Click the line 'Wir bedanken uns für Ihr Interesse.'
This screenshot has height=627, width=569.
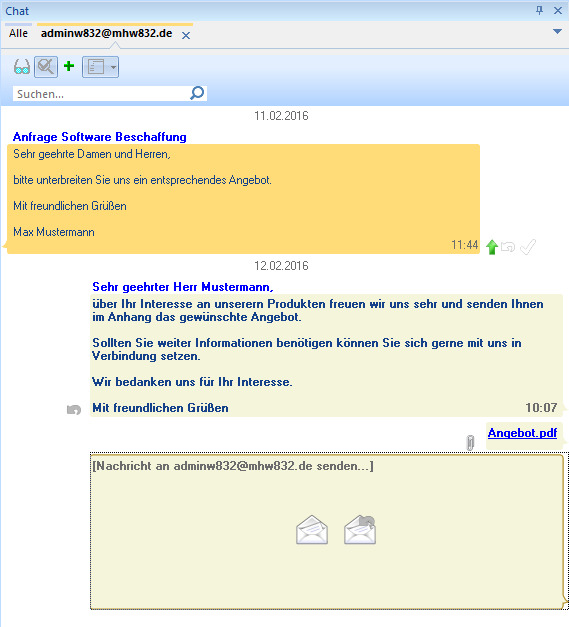point(192,382)
